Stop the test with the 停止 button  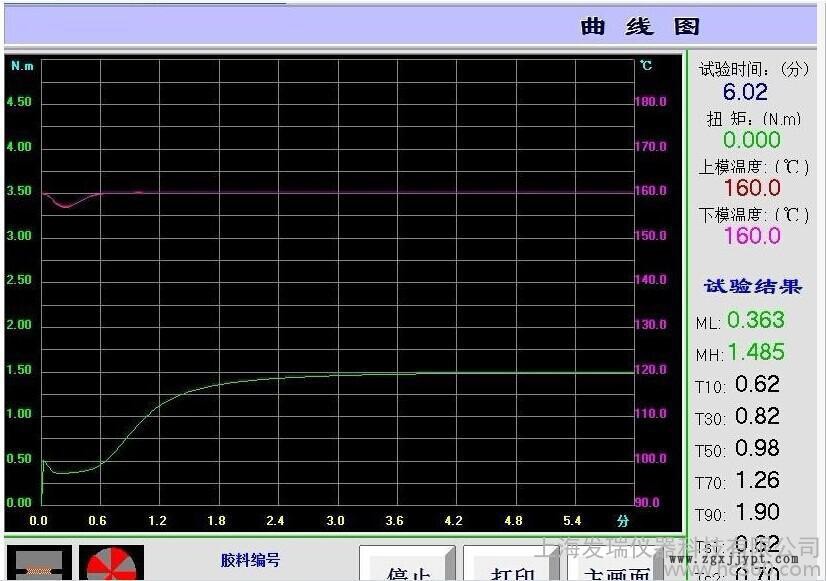click(407, 563)
